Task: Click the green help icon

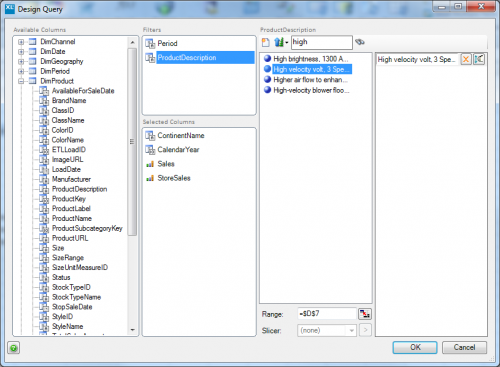Action: pyautogui.click(x=14, y=348)
